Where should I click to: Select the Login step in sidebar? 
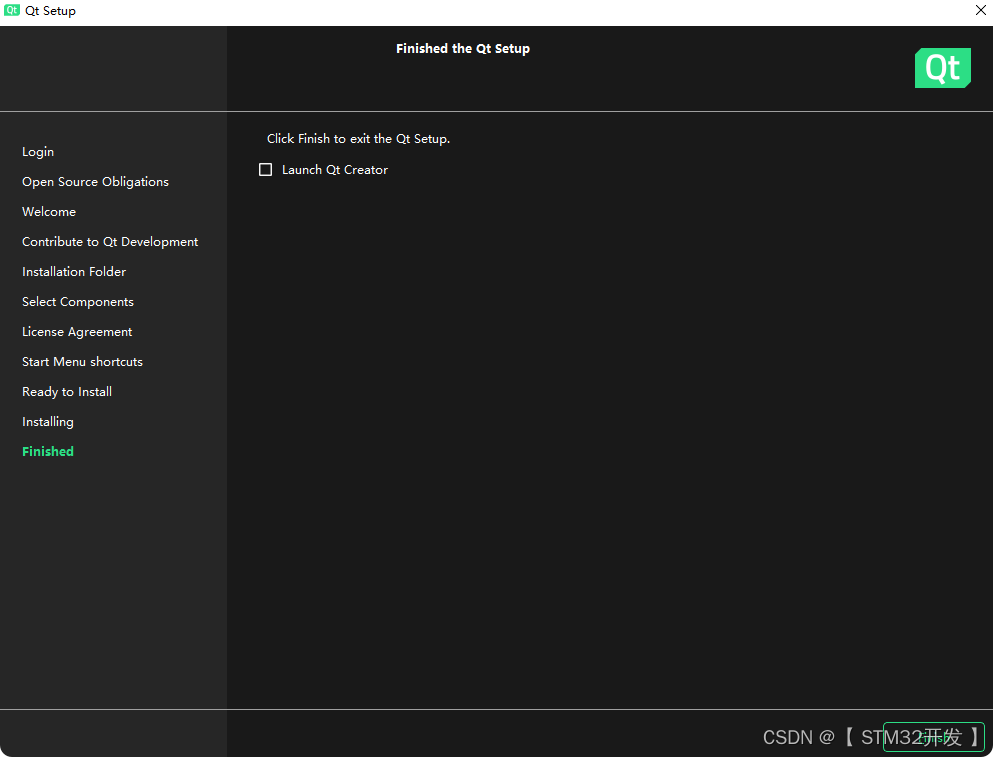click(x=38, y=152)
